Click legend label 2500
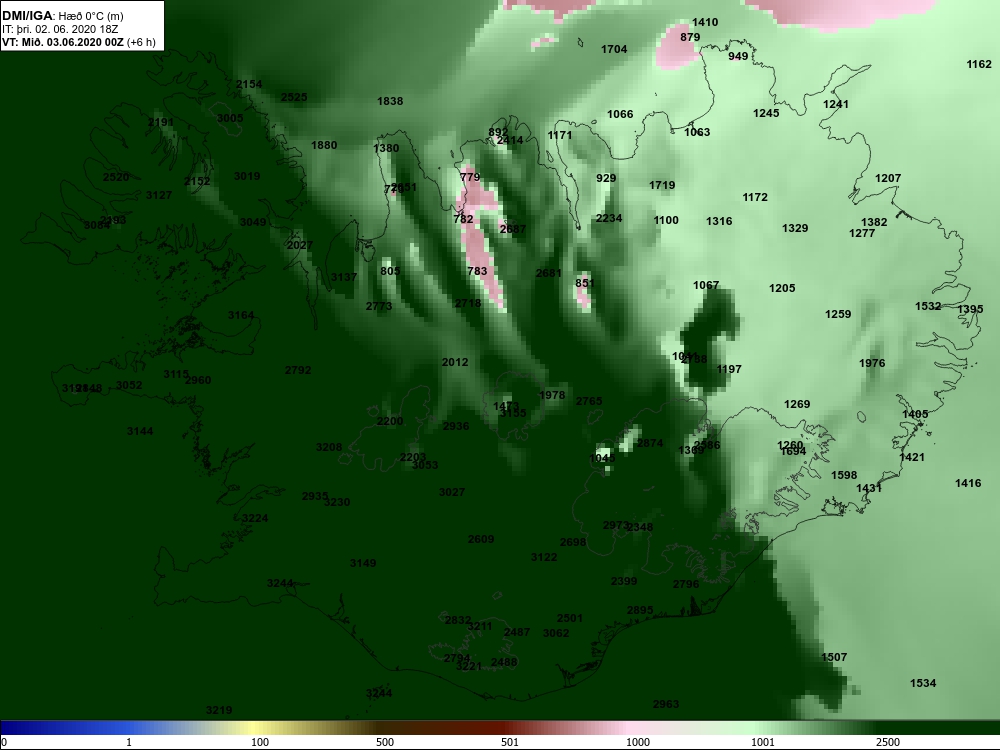This screenshot has width=1000, height=750. 888,742
